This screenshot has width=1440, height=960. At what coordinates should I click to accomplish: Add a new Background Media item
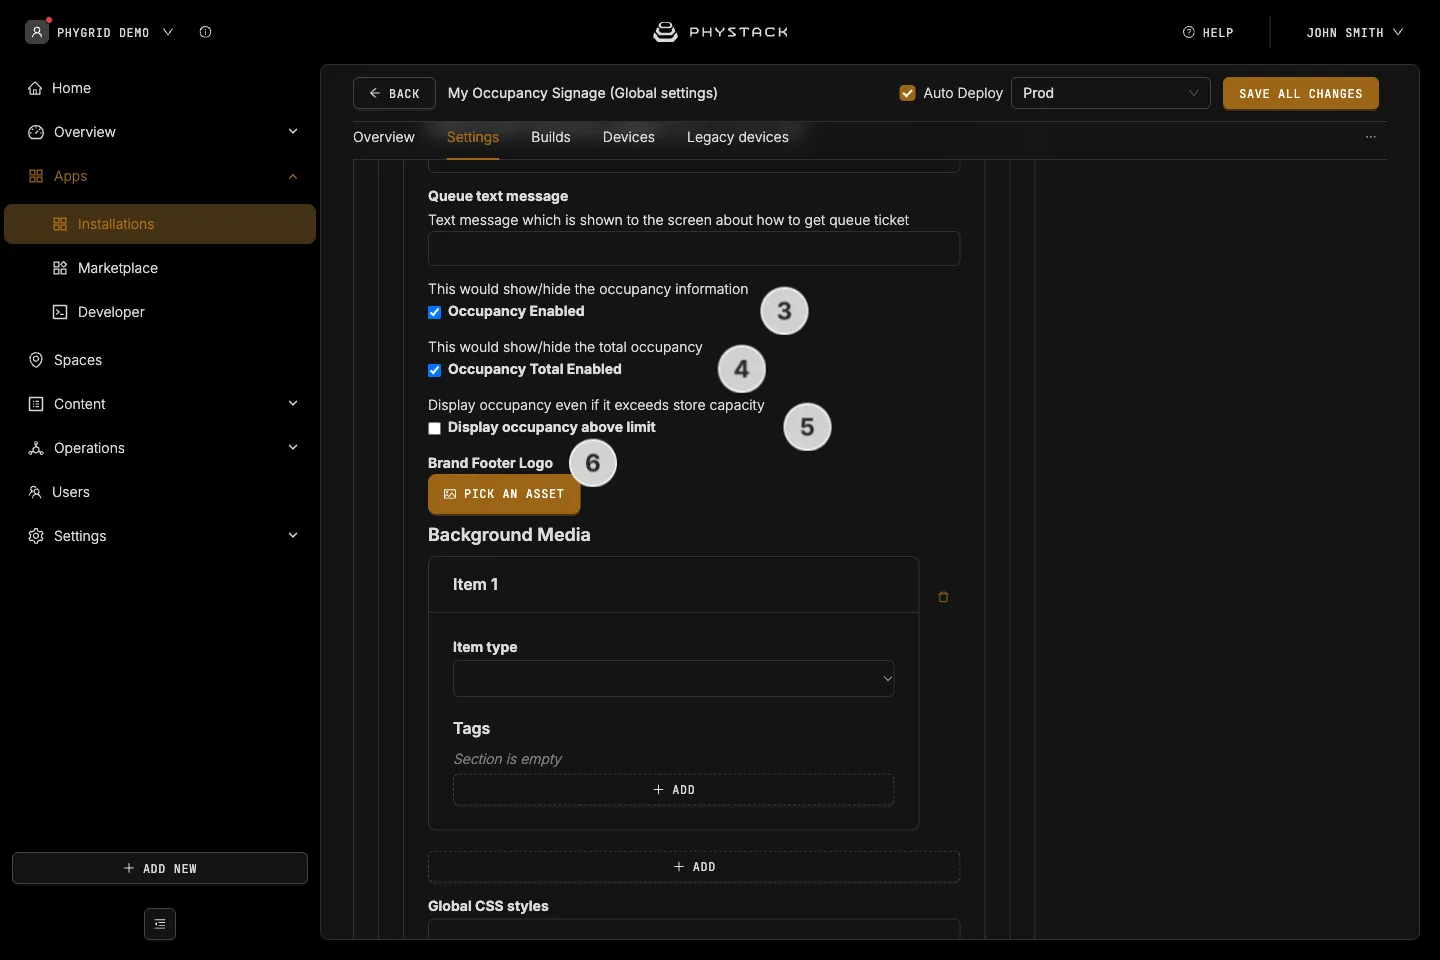(x=694, y=867)
